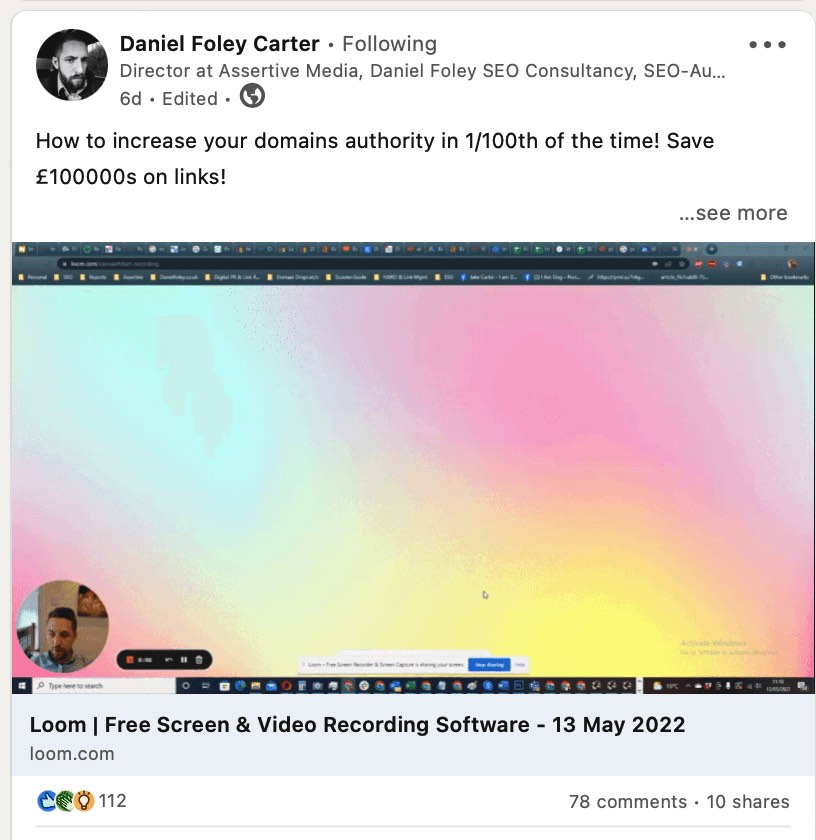The height and width of the screenshot is (840, 816).
Task: Open the 78 comments link
Action: [x=628, y=801]
